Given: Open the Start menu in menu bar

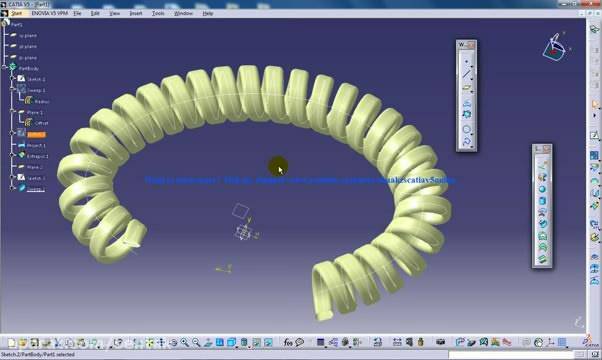Looking at the screenshot, I should point(16,13).
